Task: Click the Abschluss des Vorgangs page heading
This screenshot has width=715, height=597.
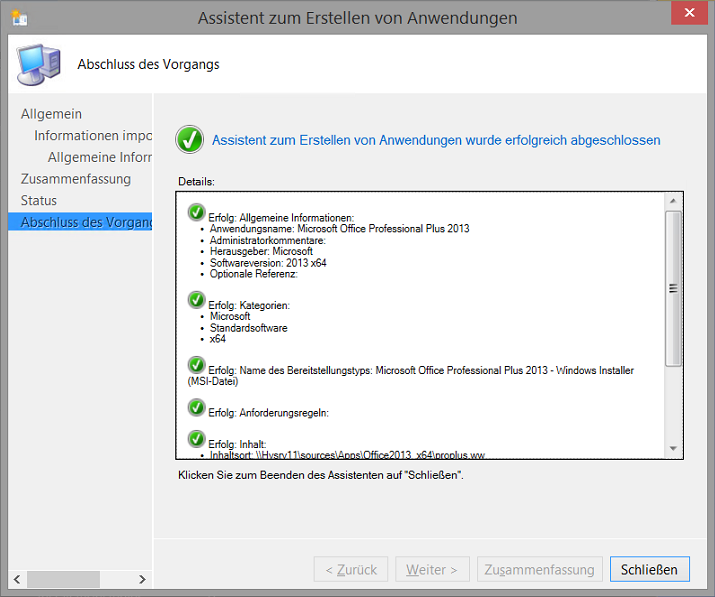Action: [148, 64]
